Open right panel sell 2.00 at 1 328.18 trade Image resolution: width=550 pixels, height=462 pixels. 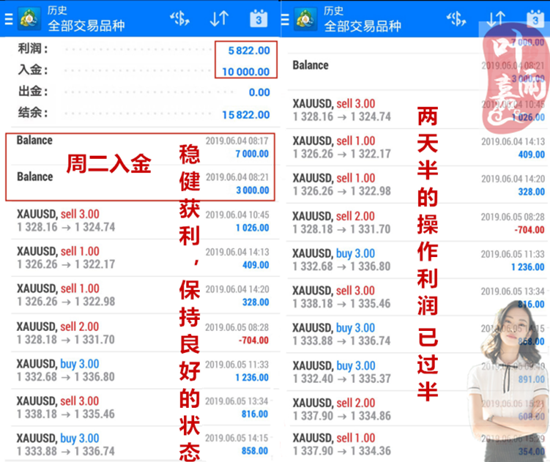(417, 222)
